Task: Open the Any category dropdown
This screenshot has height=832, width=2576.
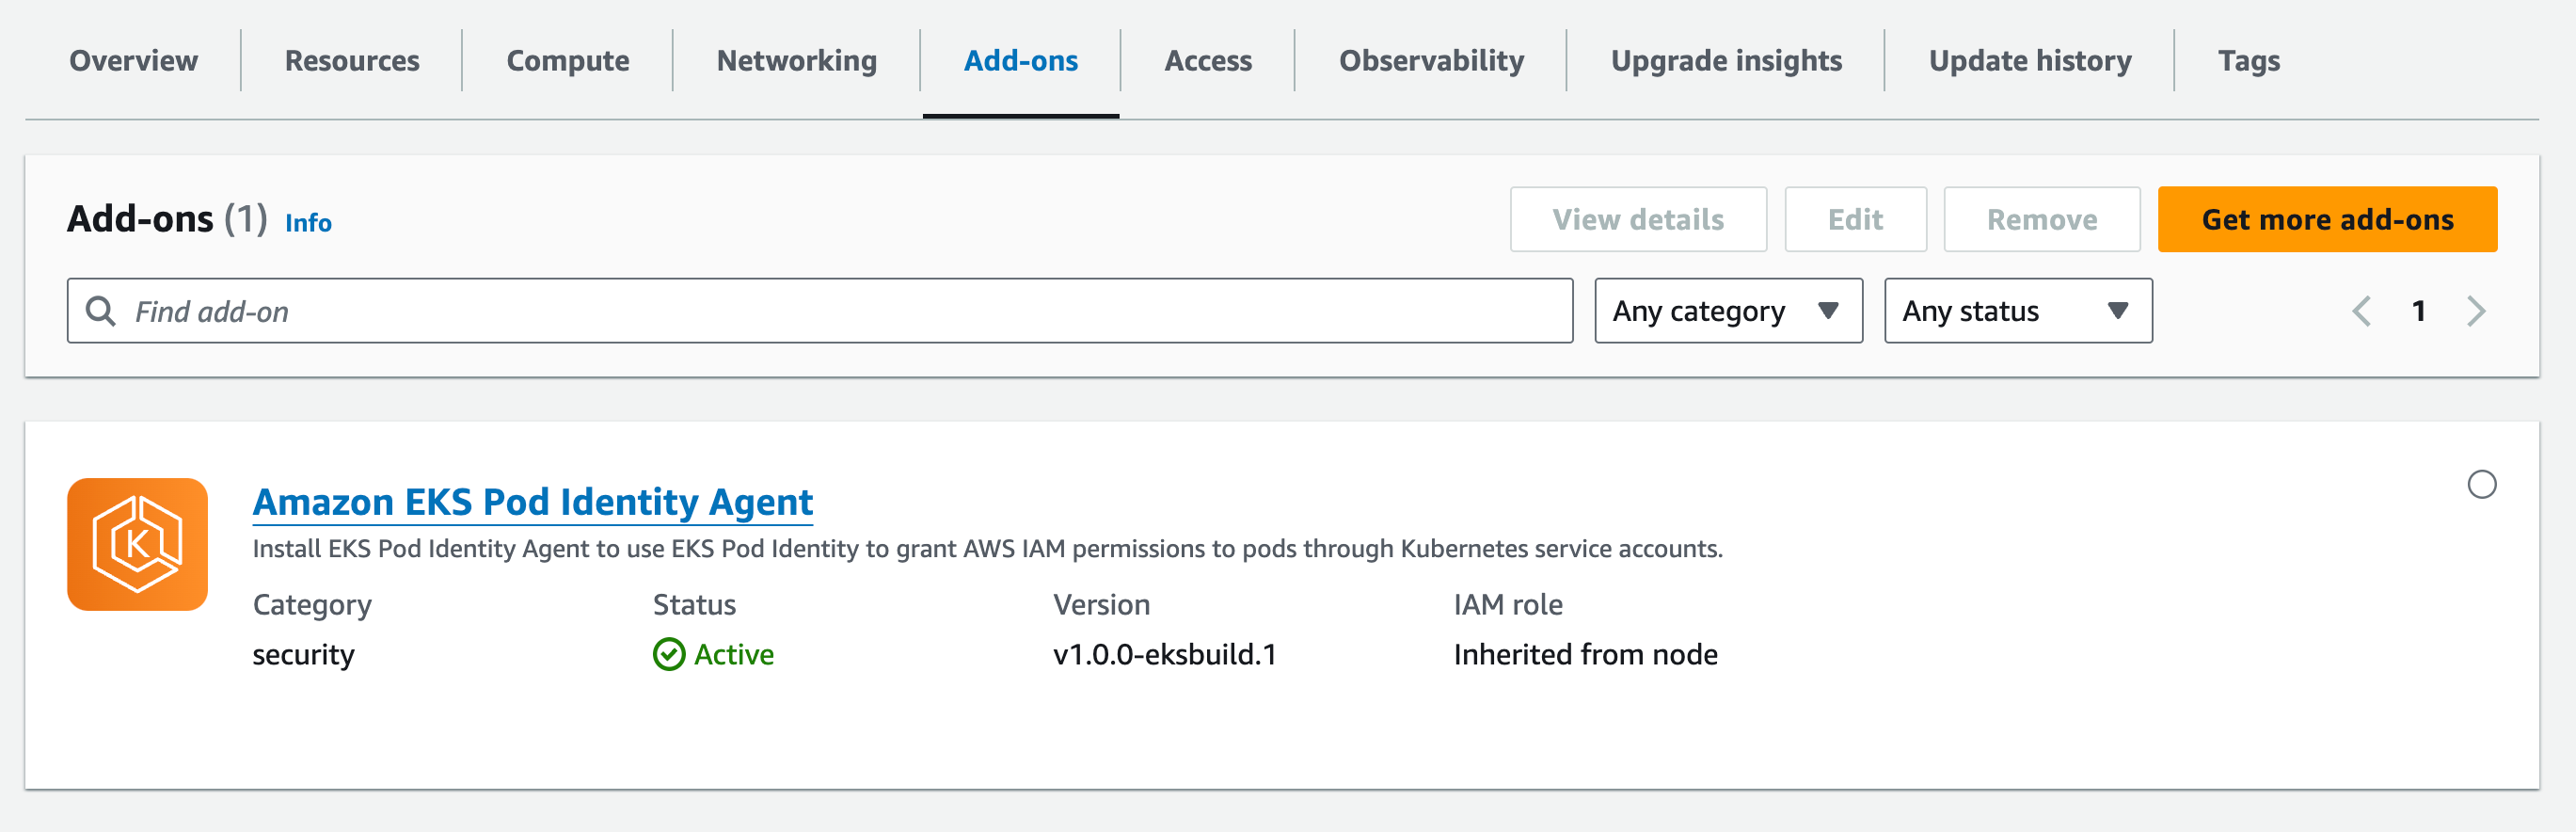Action: 1727,311
